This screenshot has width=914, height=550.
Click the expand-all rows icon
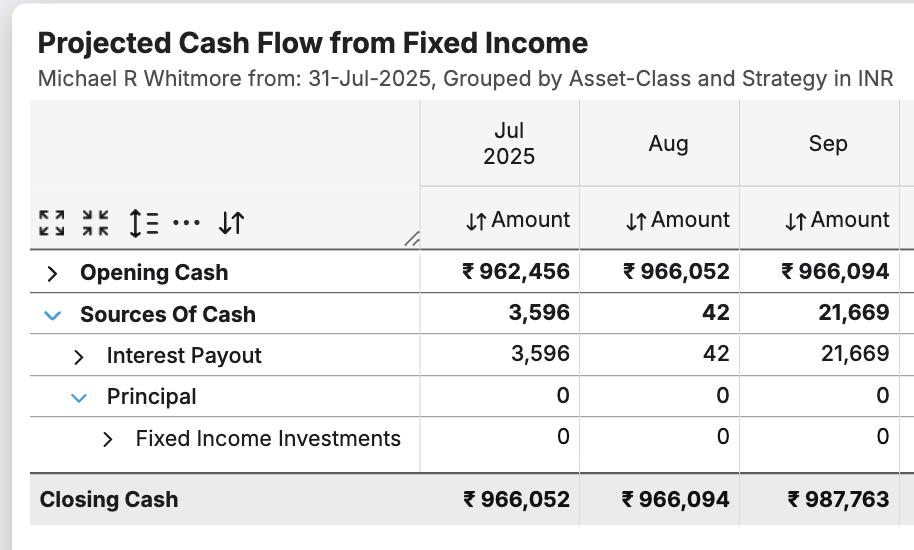51,223
